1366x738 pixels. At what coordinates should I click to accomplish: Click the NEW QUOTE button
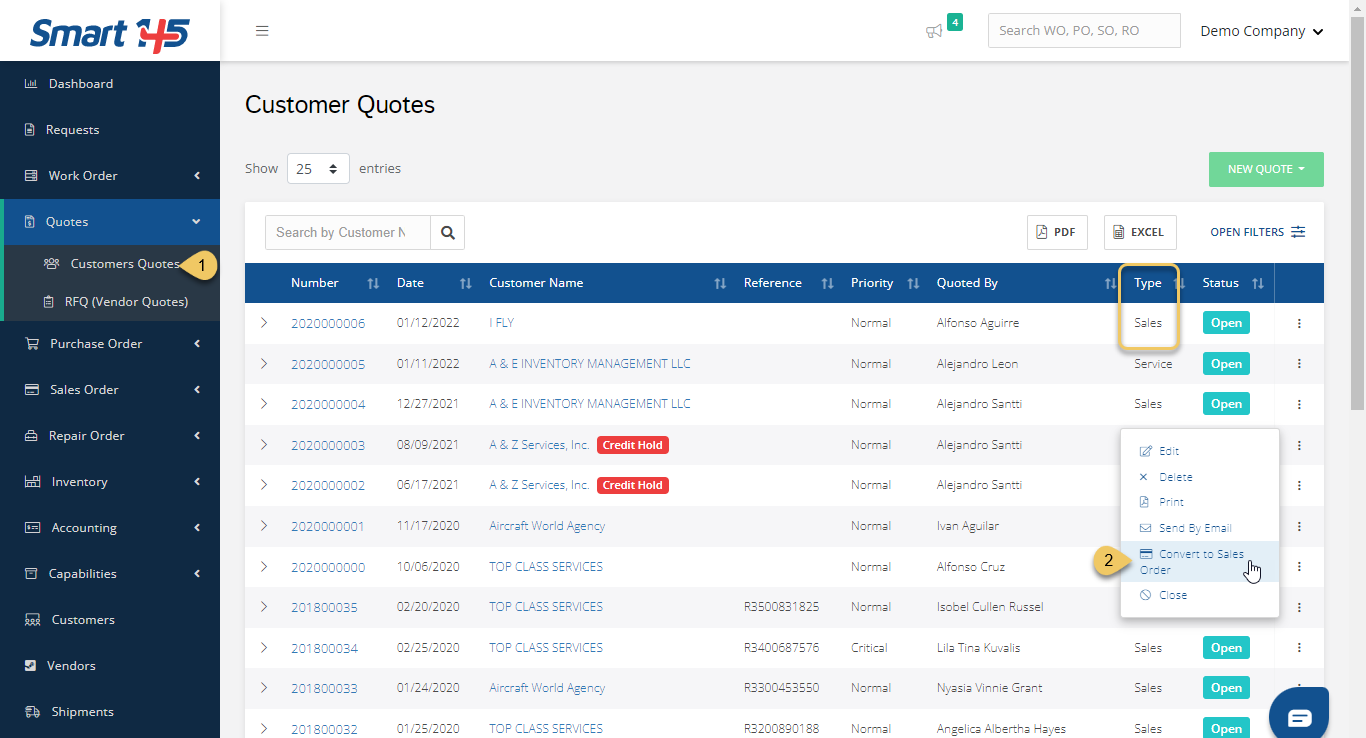(x=1265, y=169)
